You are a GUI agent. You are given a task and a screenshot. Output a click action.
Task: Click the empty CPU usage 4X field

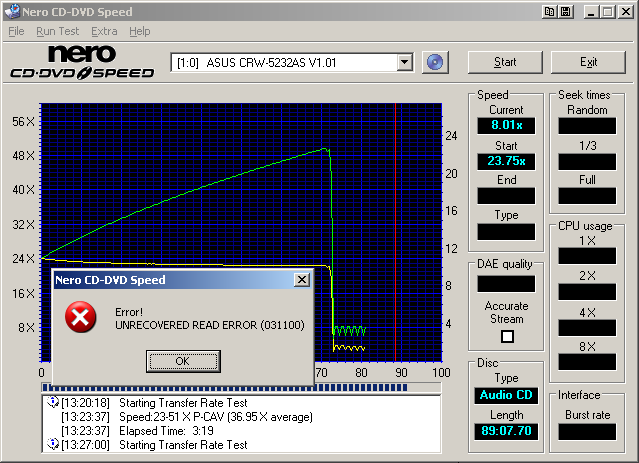click(x=587, y=328)
